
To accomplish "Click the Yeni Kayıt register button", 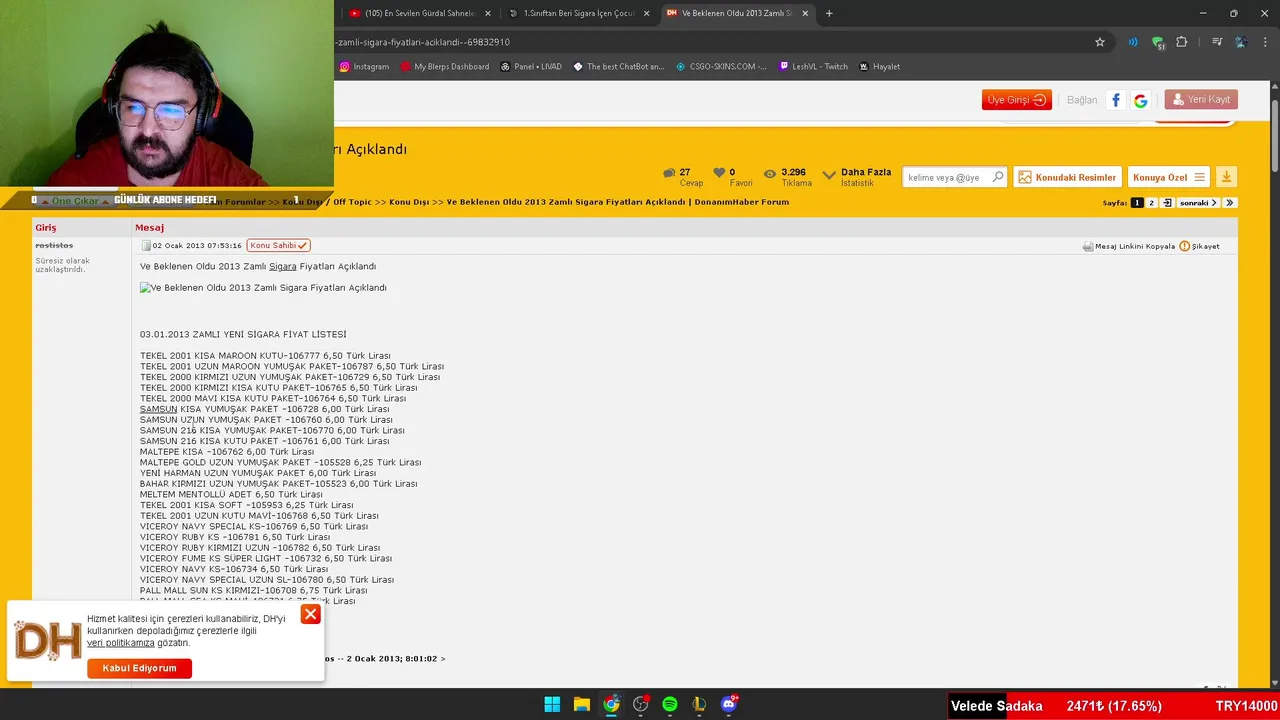I will pos(1201,100).
